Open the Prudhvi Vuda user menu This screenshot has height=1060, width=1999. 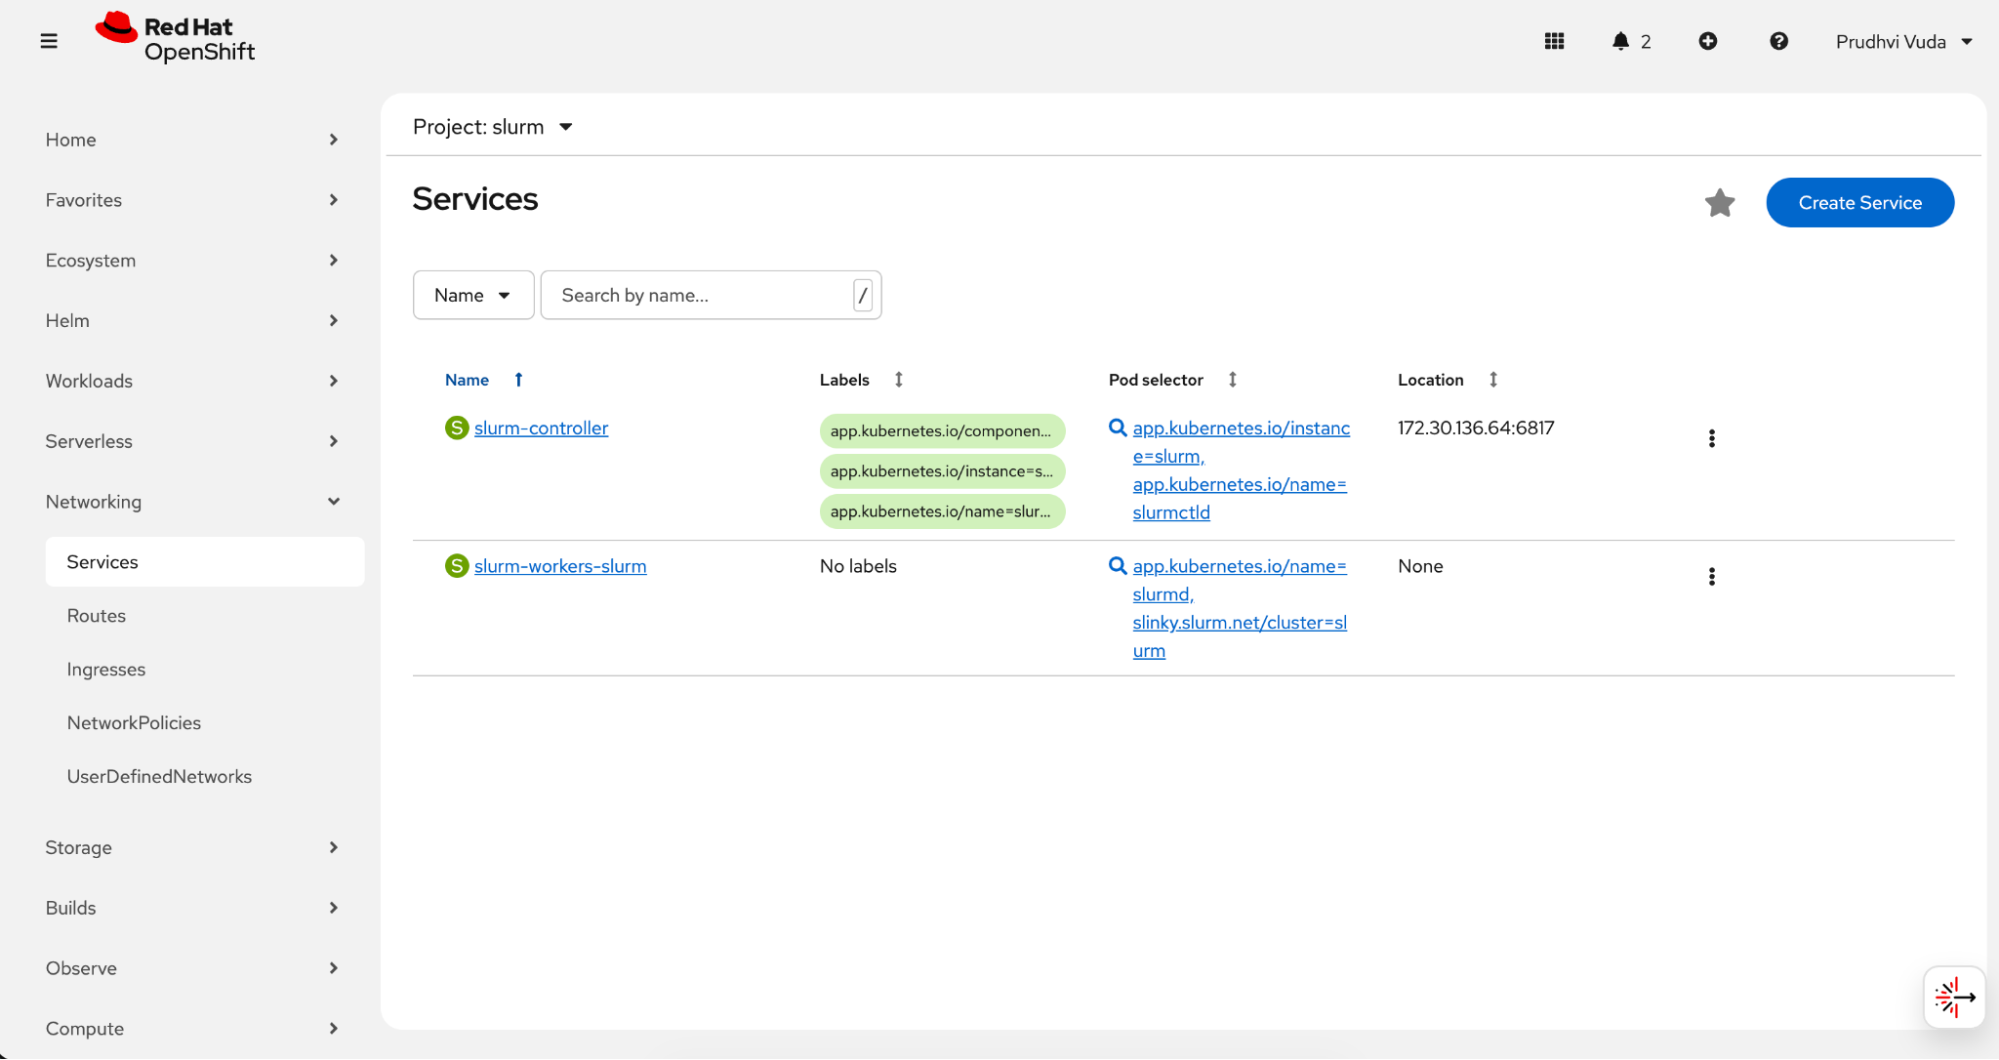click(x=1902, y=41)
